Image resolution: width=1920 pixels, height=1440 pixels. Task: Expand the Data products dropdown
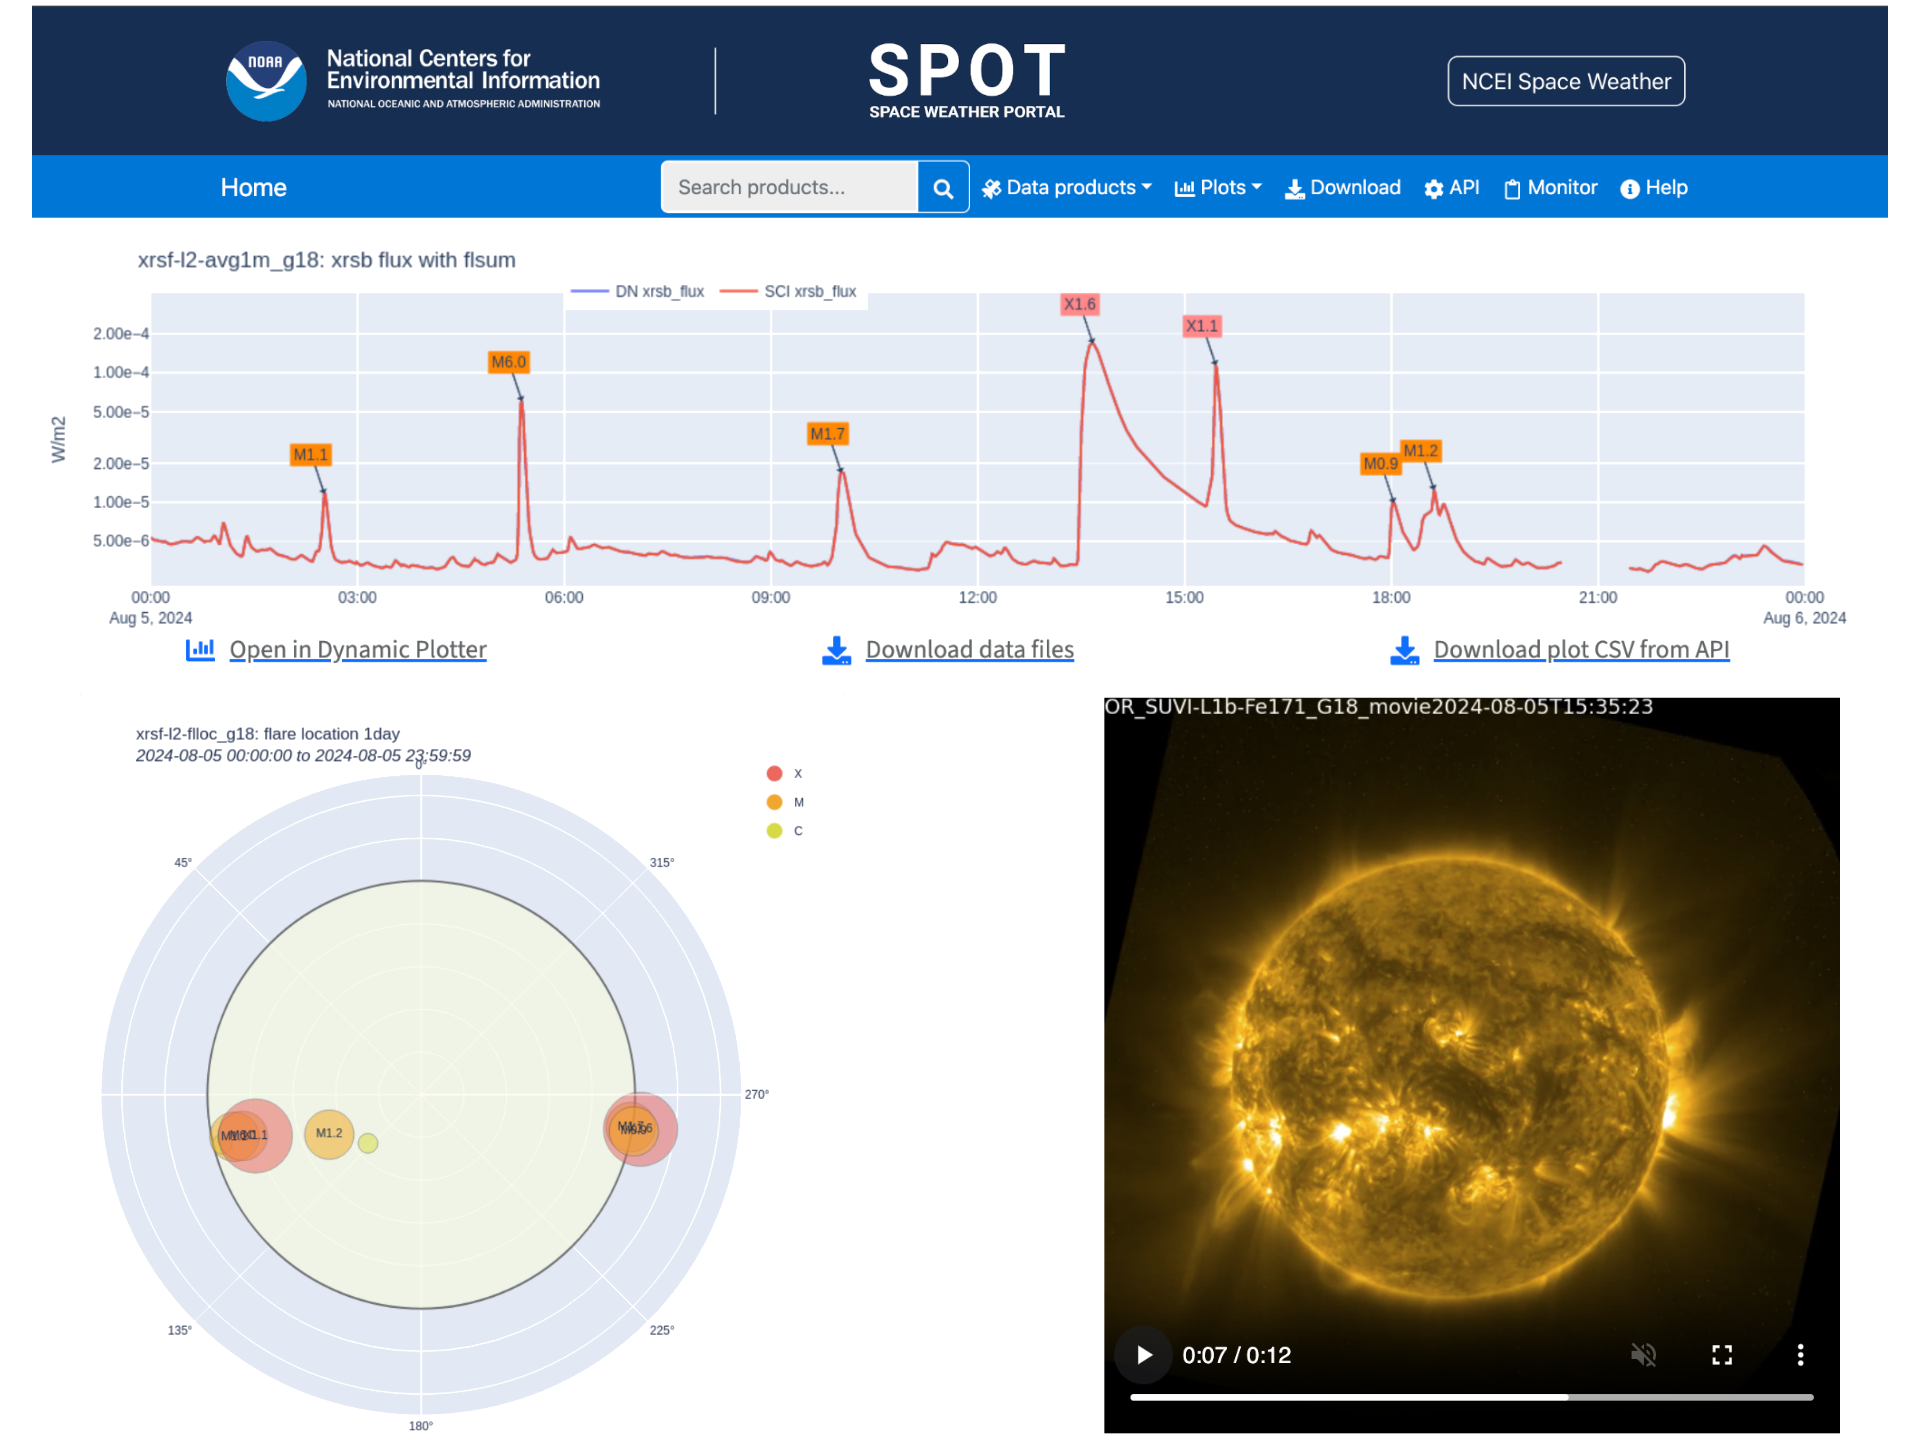click(x=1067, y=188)
